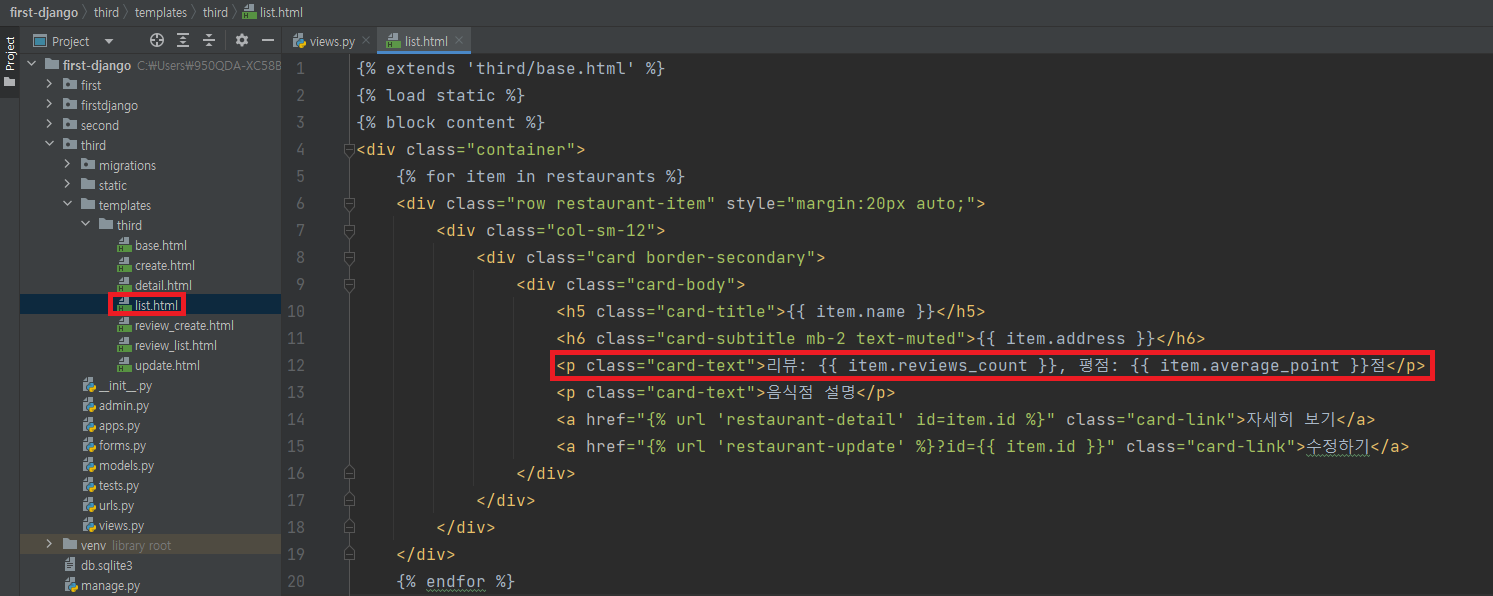Image resolution: width=1493 pixels, height=596 pixels.
Task: Toggle the vertical Project tool window tab
Action: [x=10, y=64]
